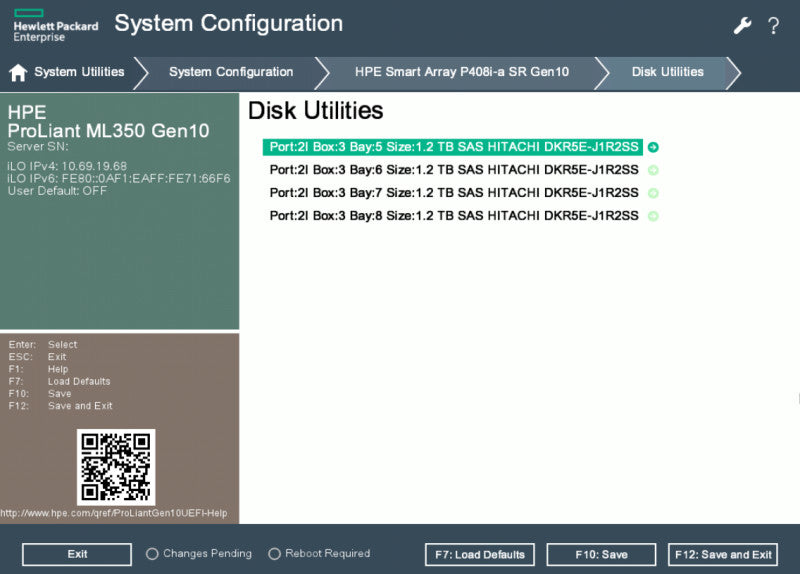This screenshot has width=800, height=574.
Task: Click the F7 Load Defaults key hint
Action: [59, 382]
